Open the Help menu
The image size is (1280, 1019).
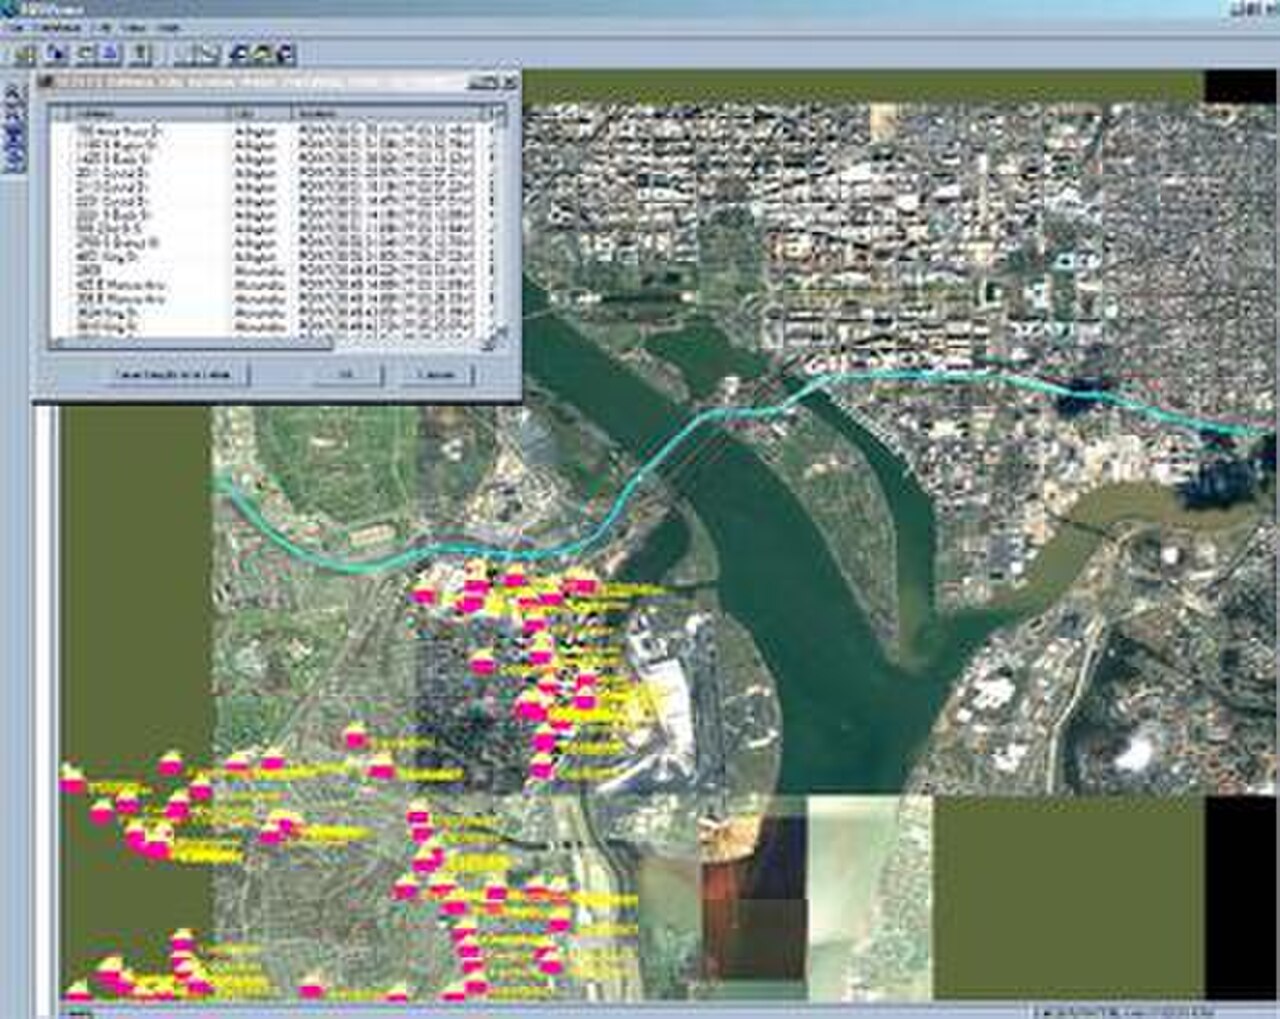click(x=169, y=28)
